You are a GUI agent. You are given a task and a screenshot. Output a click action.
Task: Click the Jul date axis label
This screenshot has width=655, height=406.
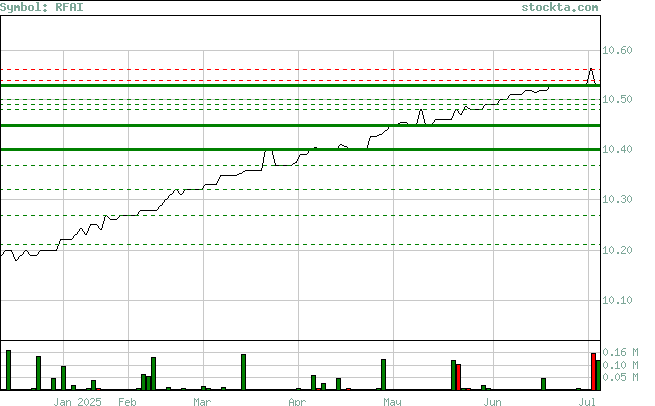(587, 401)
